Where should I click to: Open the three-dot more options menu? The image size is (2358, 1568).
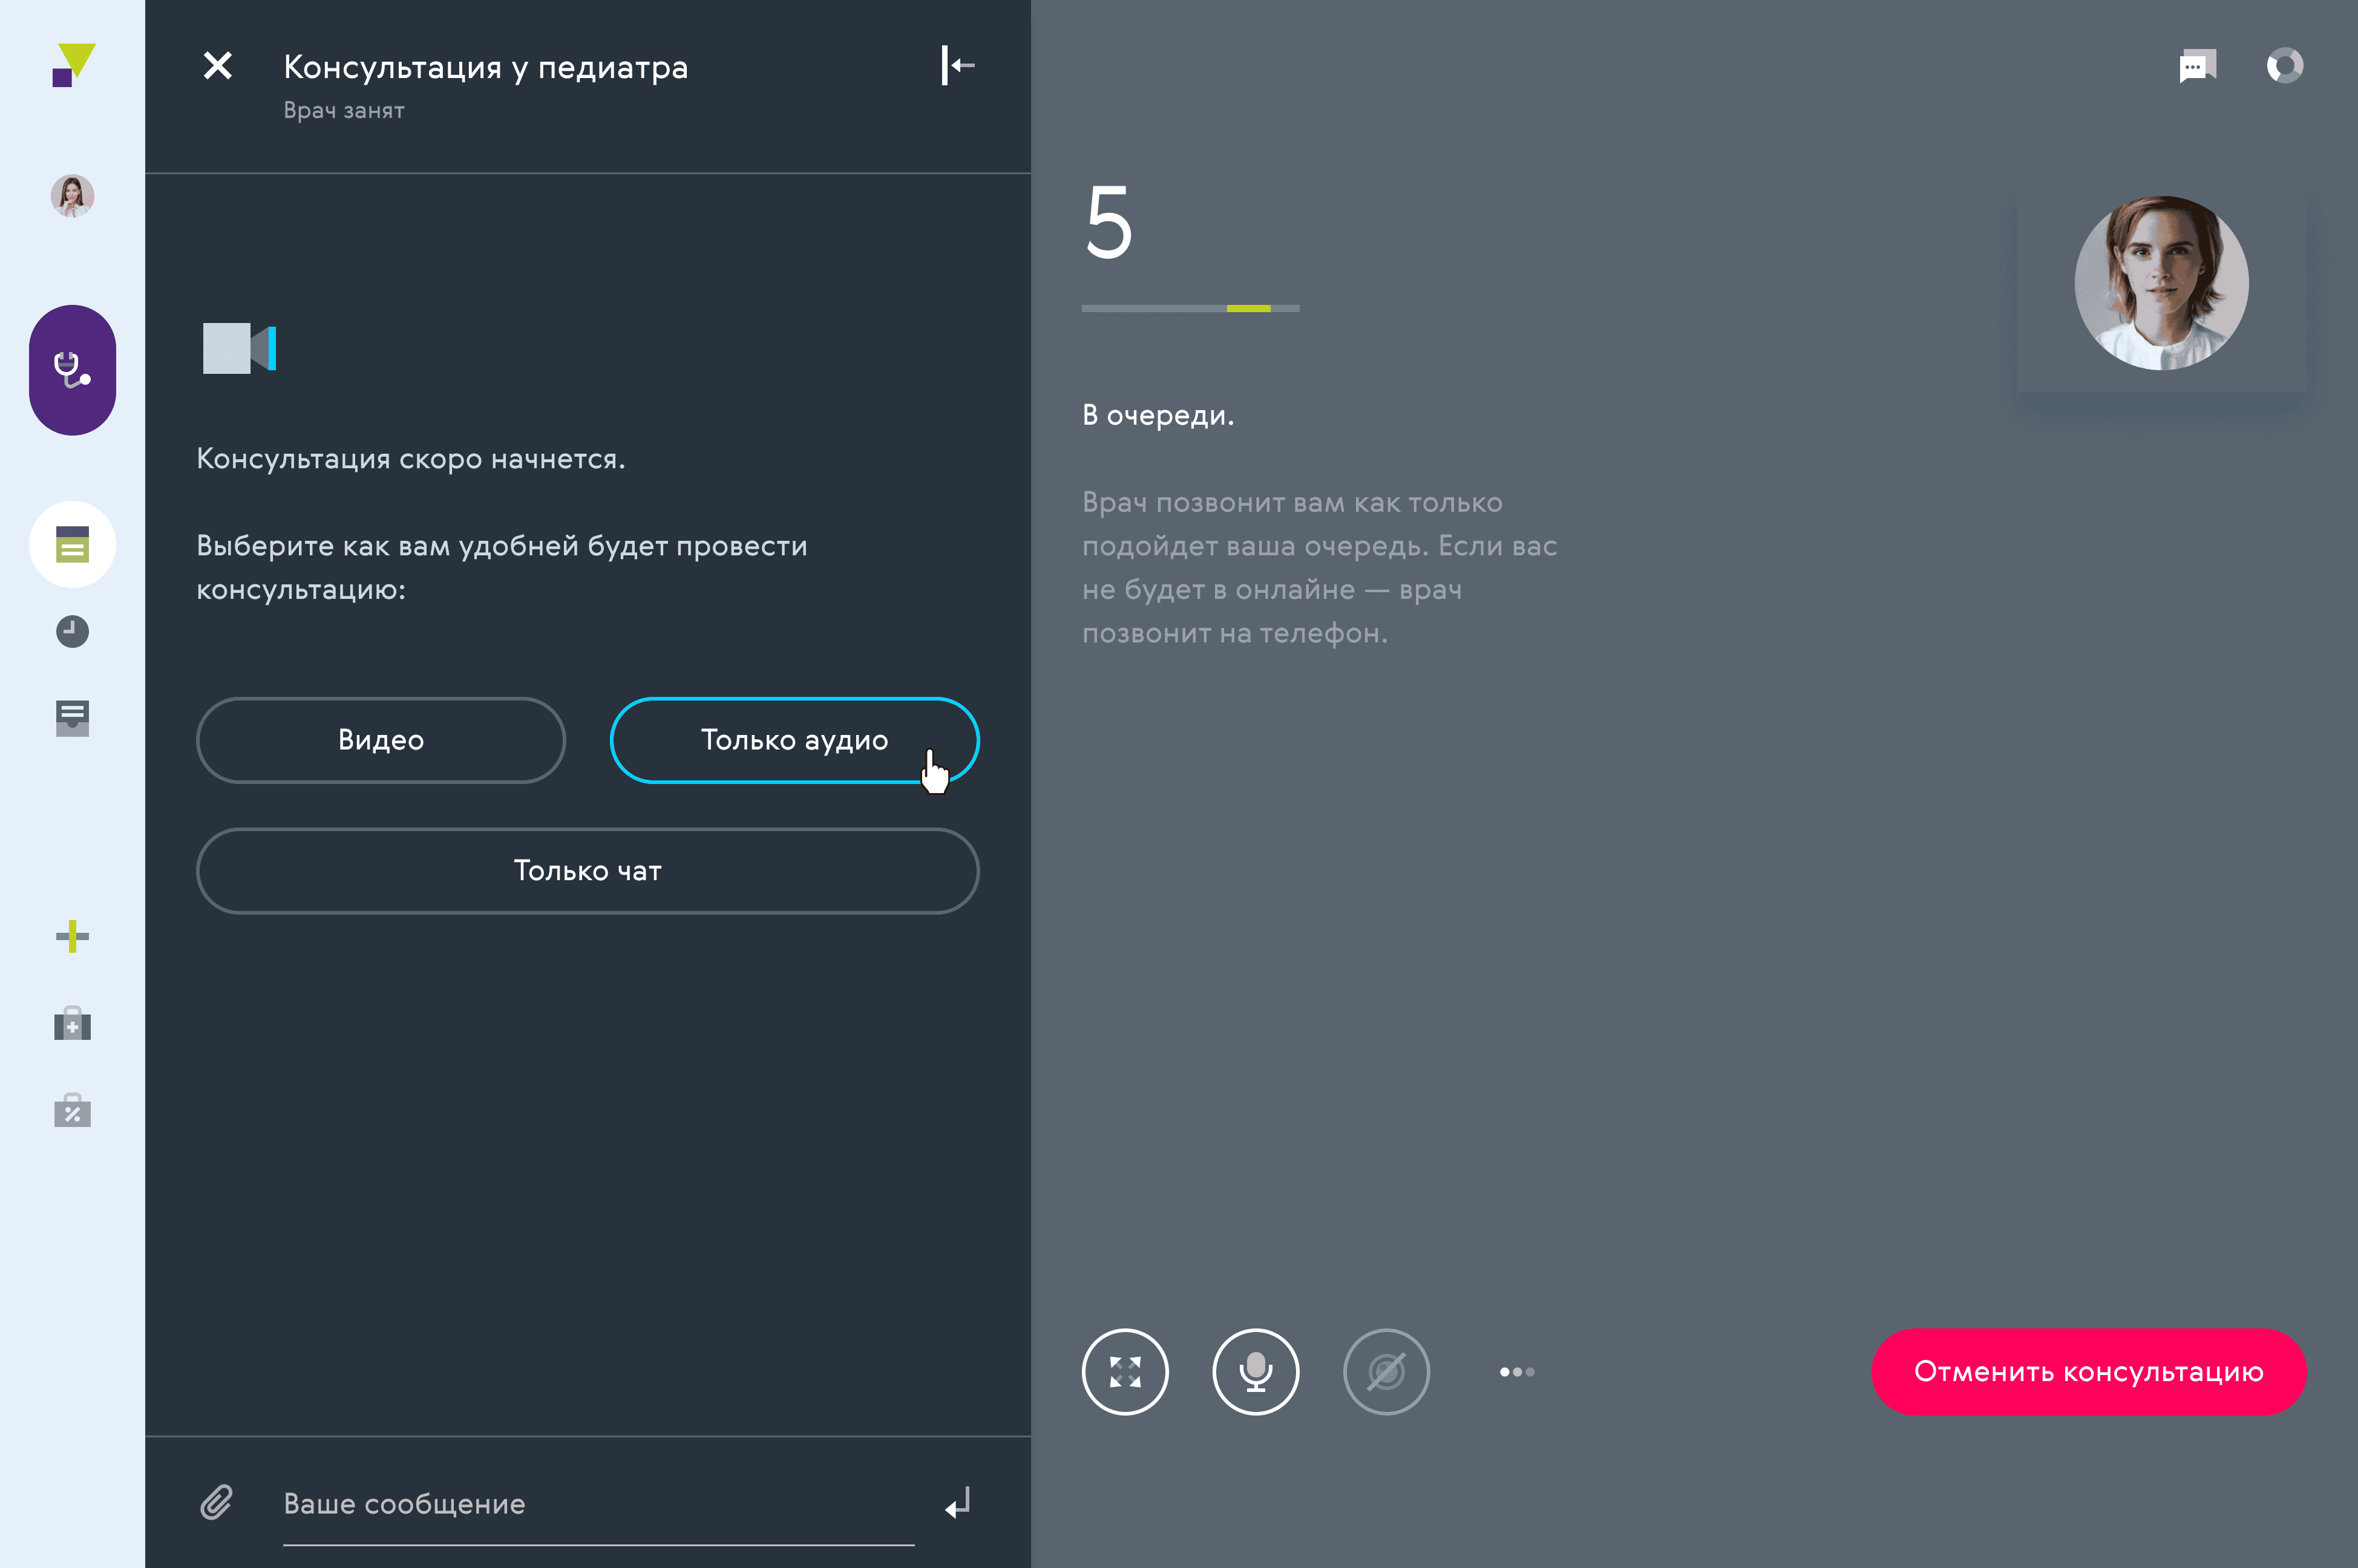(x=1517, y=1371)
